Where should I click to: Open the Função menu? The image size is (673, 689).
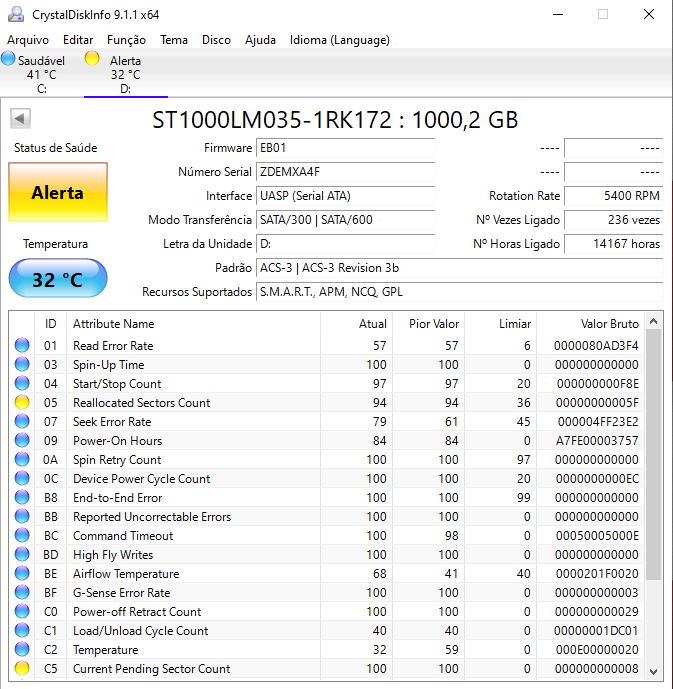tap(126, 40)
